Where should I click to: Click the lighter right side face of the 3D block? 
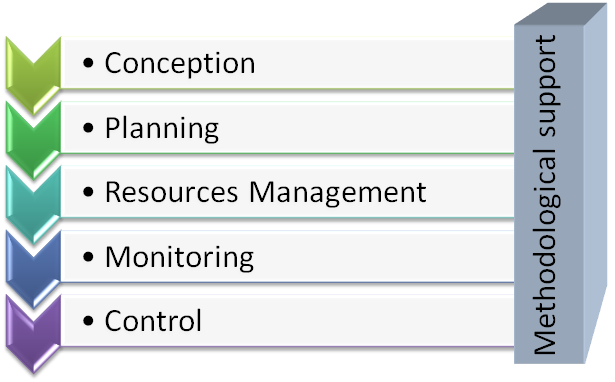point(595,184)
